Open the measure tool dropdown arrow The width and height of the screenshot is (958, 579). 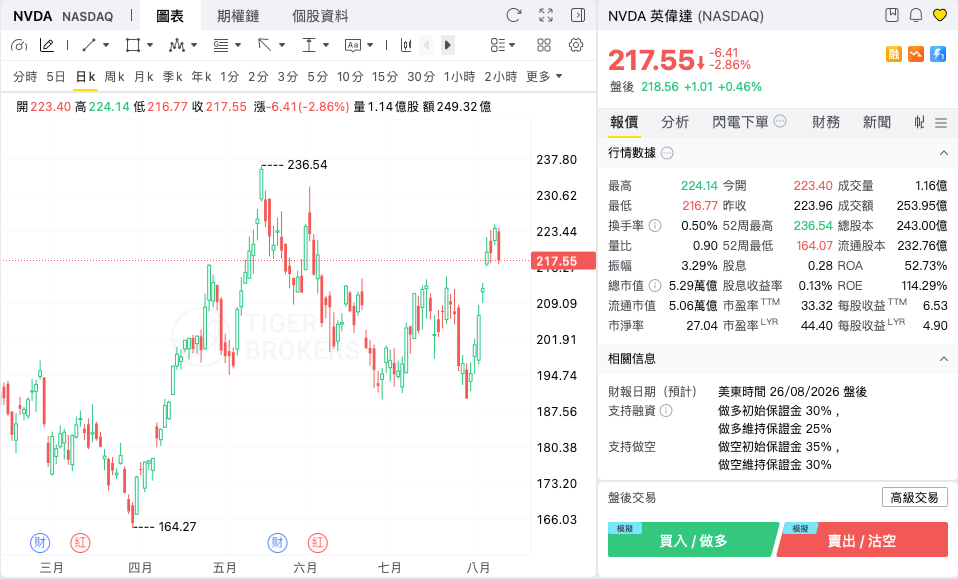[326, 45]
